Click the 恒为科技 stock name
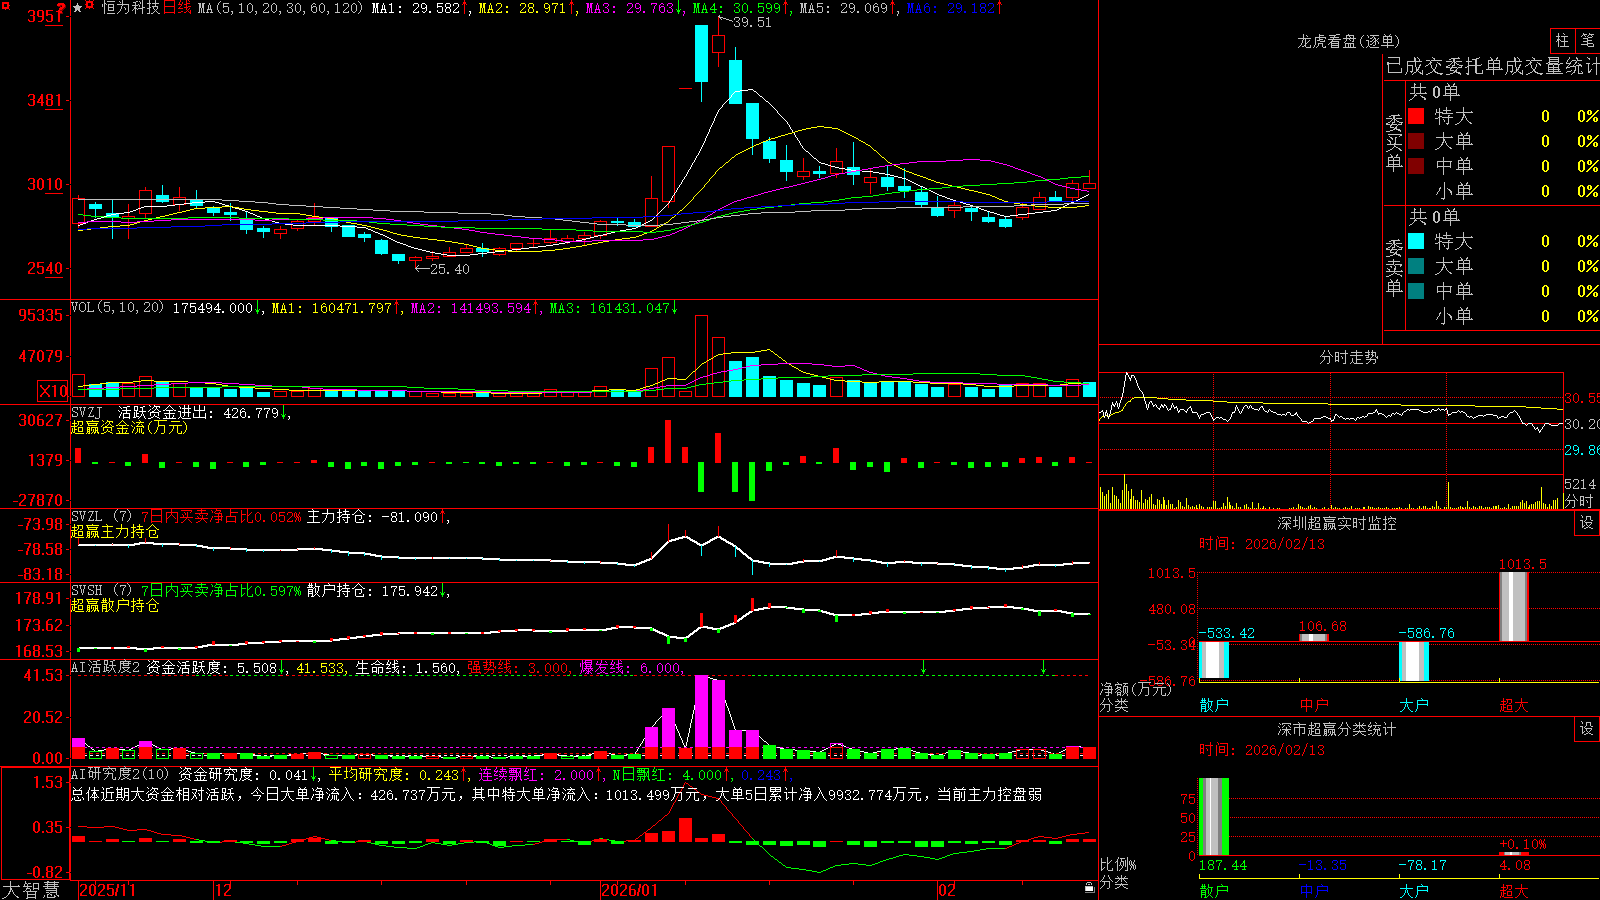Screen dimensions: 1600x900 [131, 8]
